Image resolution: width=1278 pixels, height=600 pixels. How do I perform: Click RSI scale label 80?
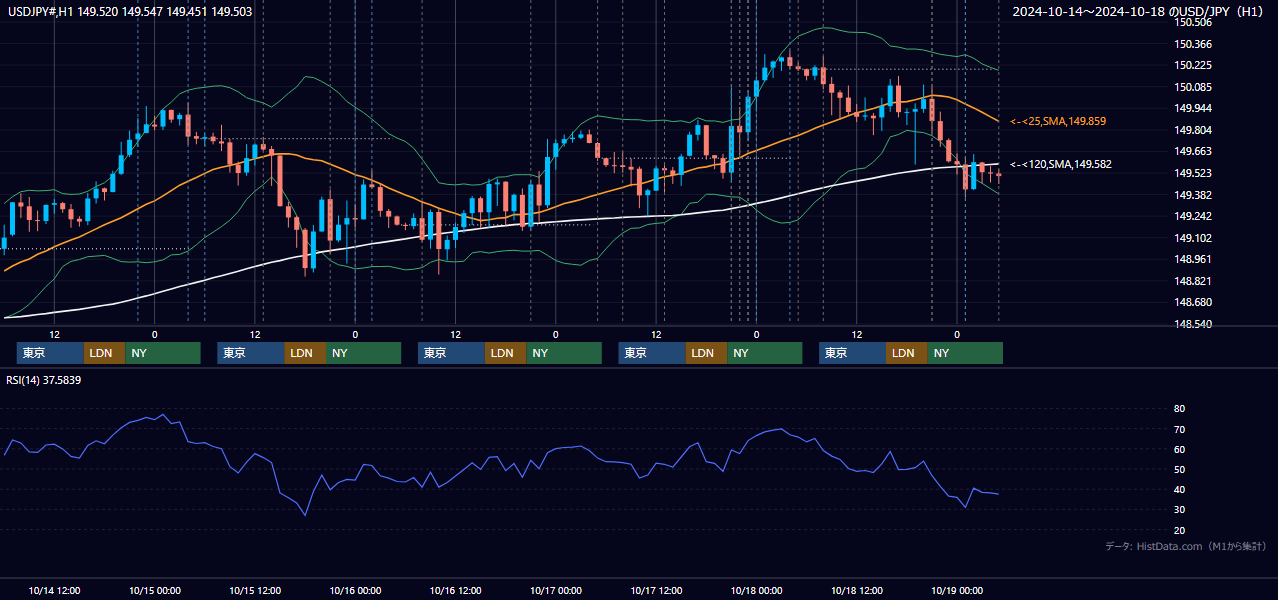click(1180, 409)
